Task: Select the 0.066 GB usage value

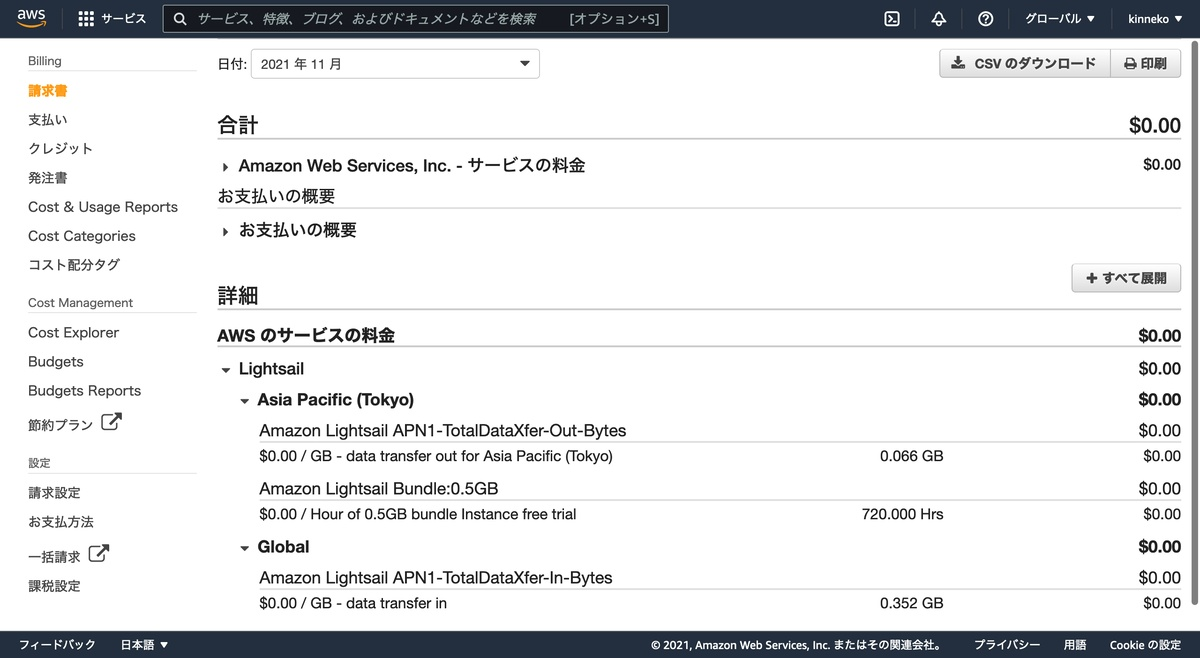Action: click(911, 456)
